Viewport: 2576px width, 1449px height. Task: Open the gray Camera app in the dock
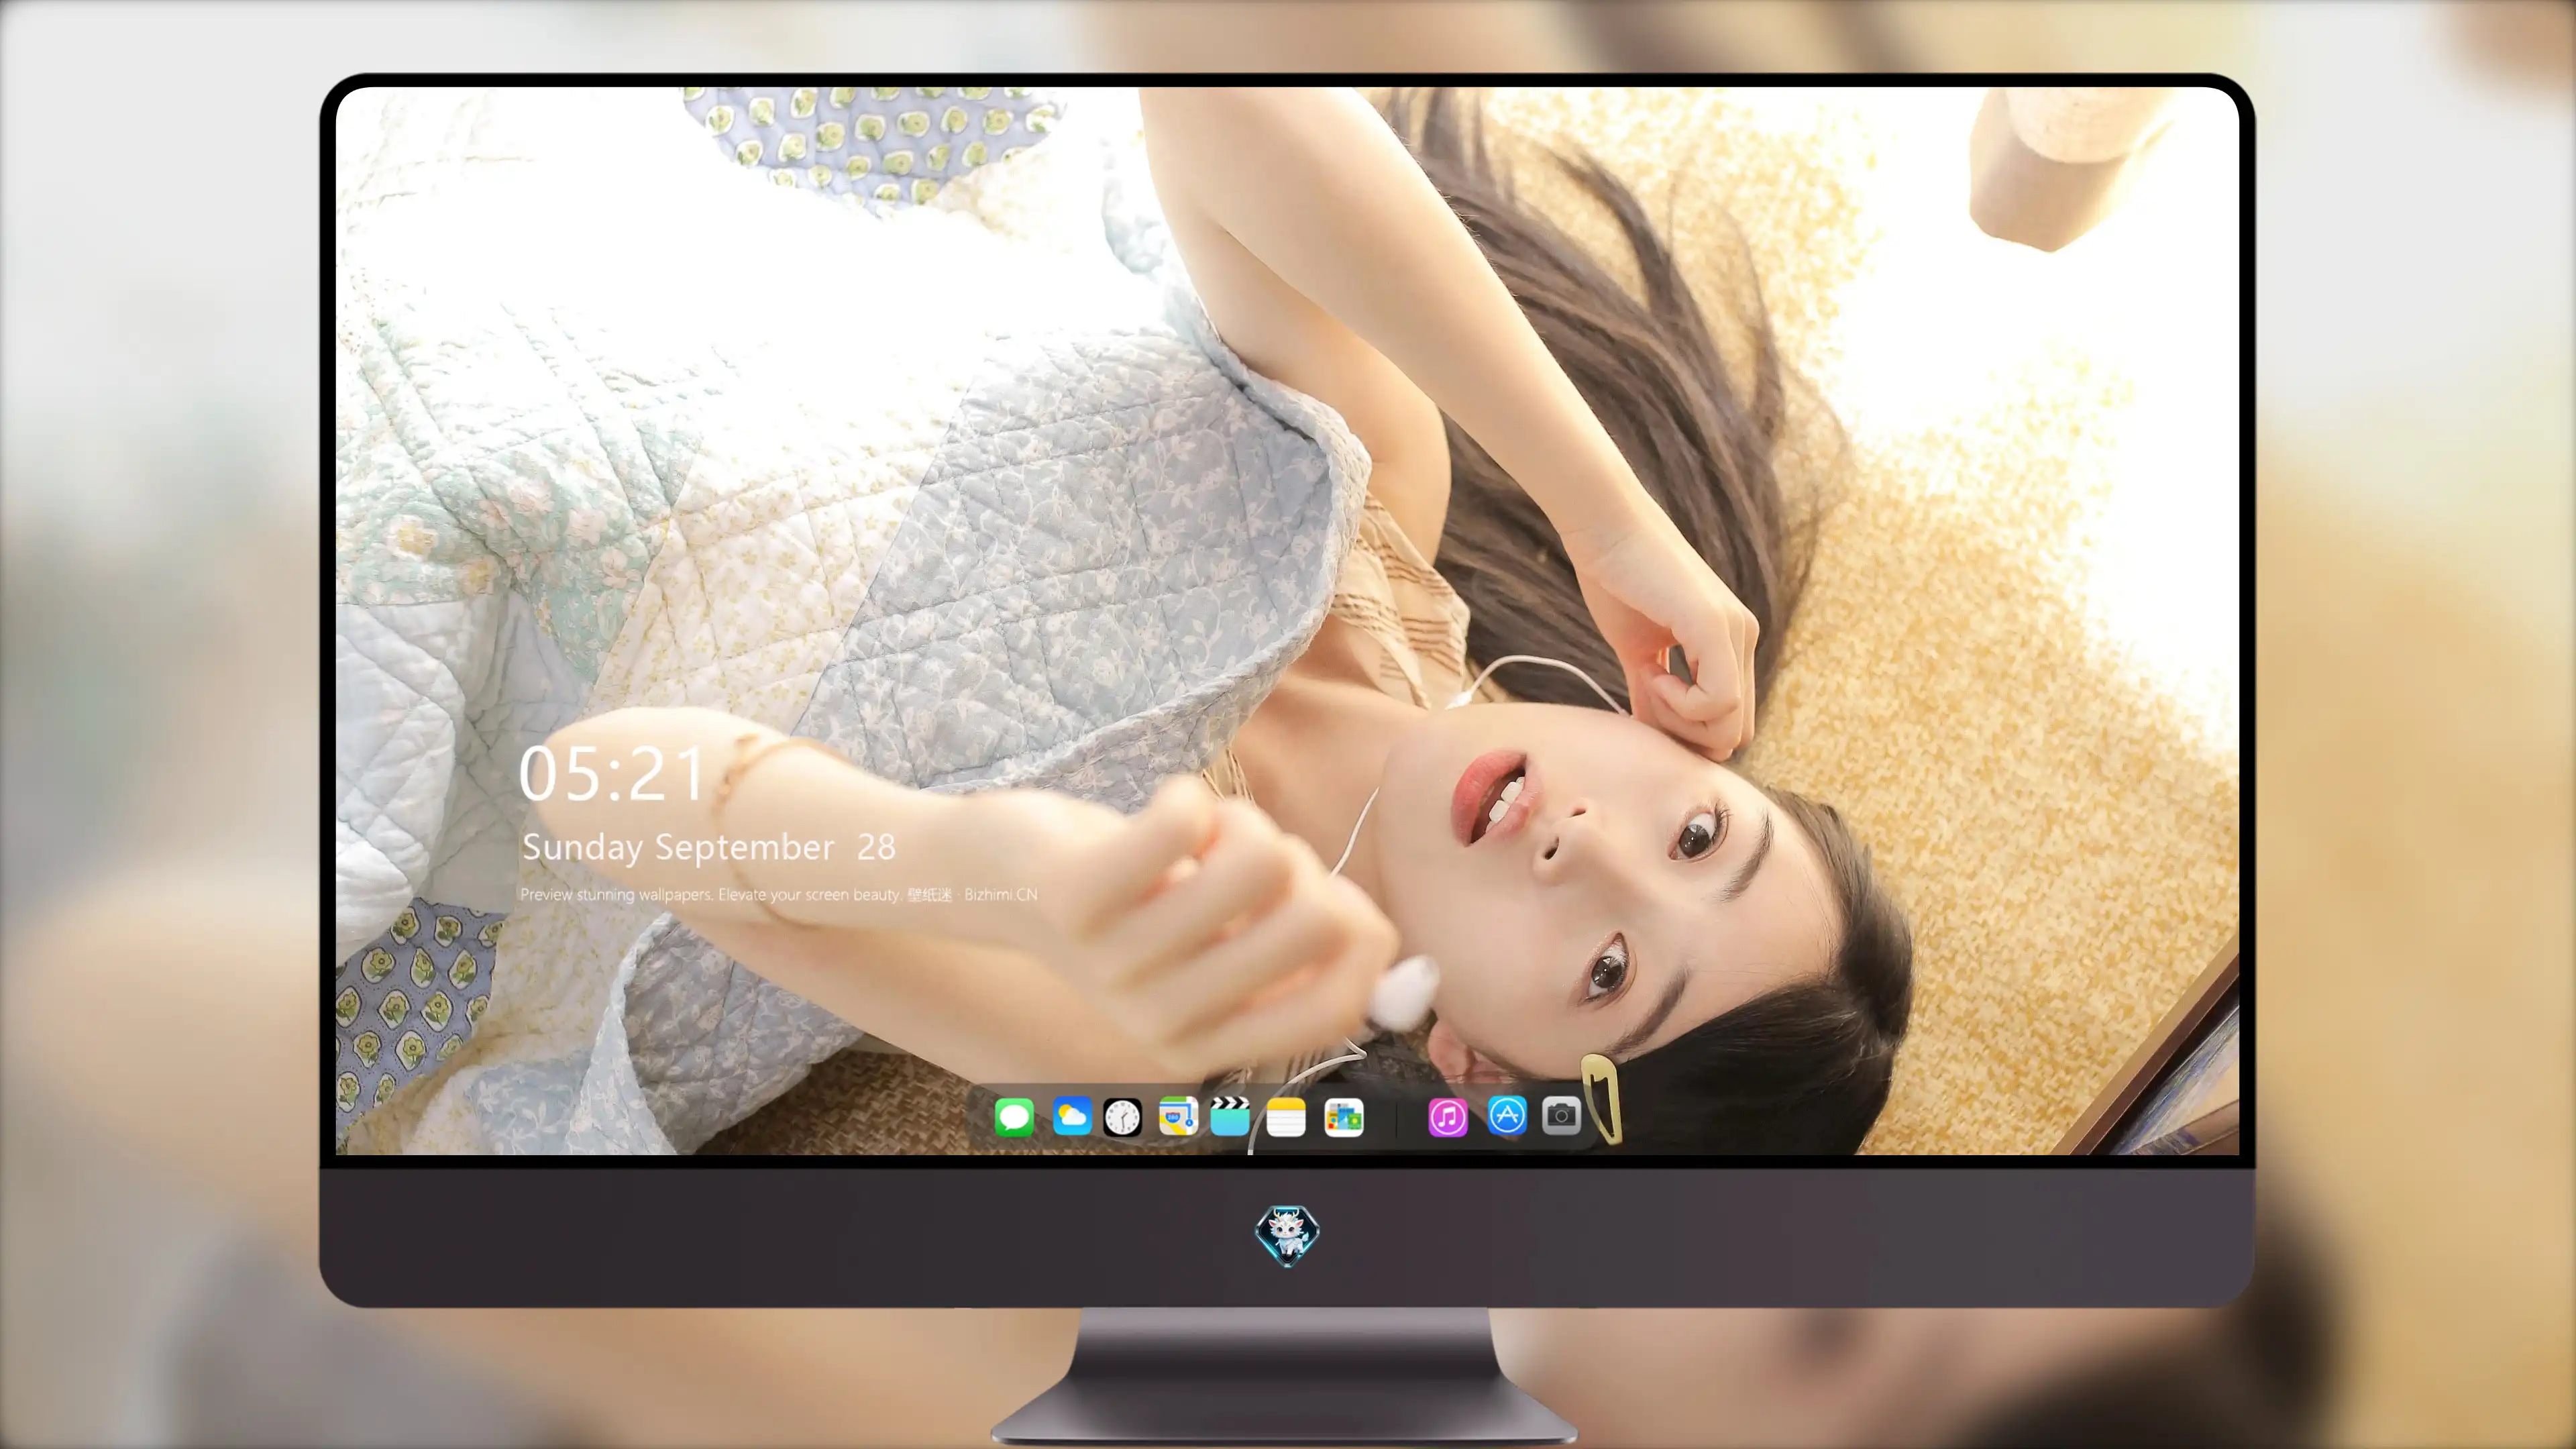tap(1561, 1116)
